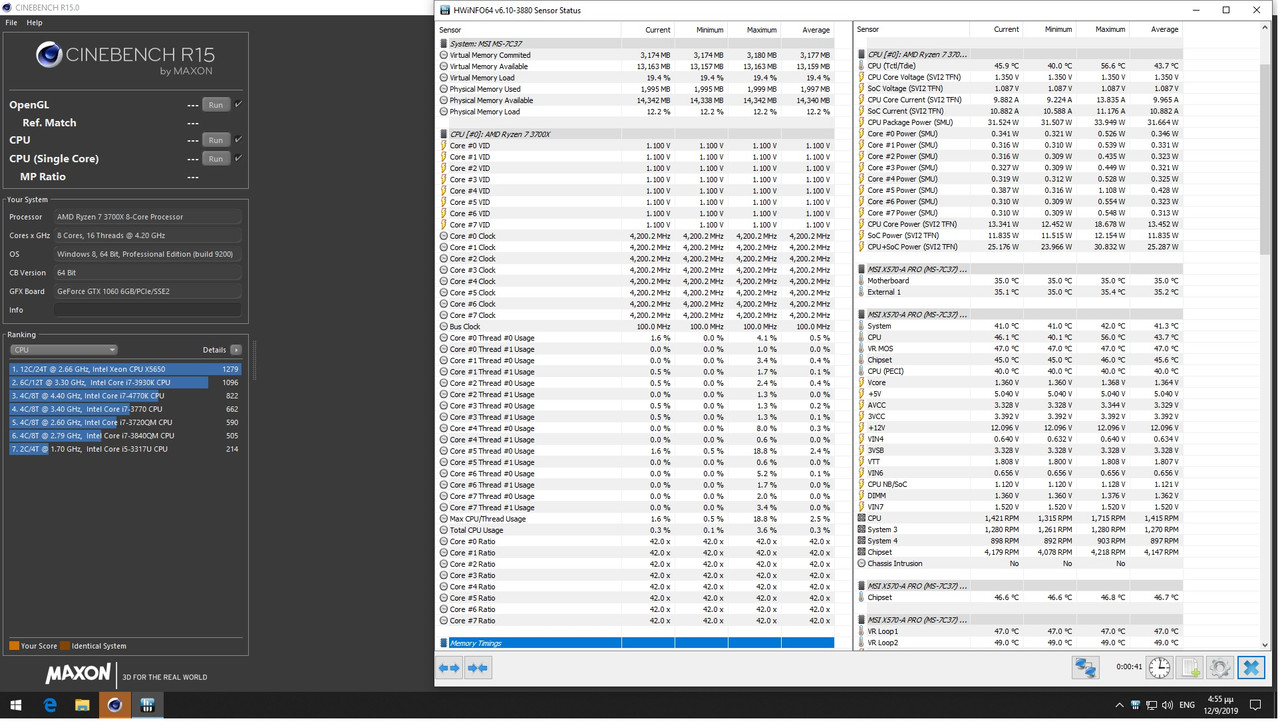Open the Help menu in Cinebench

[x=34, y=22]
